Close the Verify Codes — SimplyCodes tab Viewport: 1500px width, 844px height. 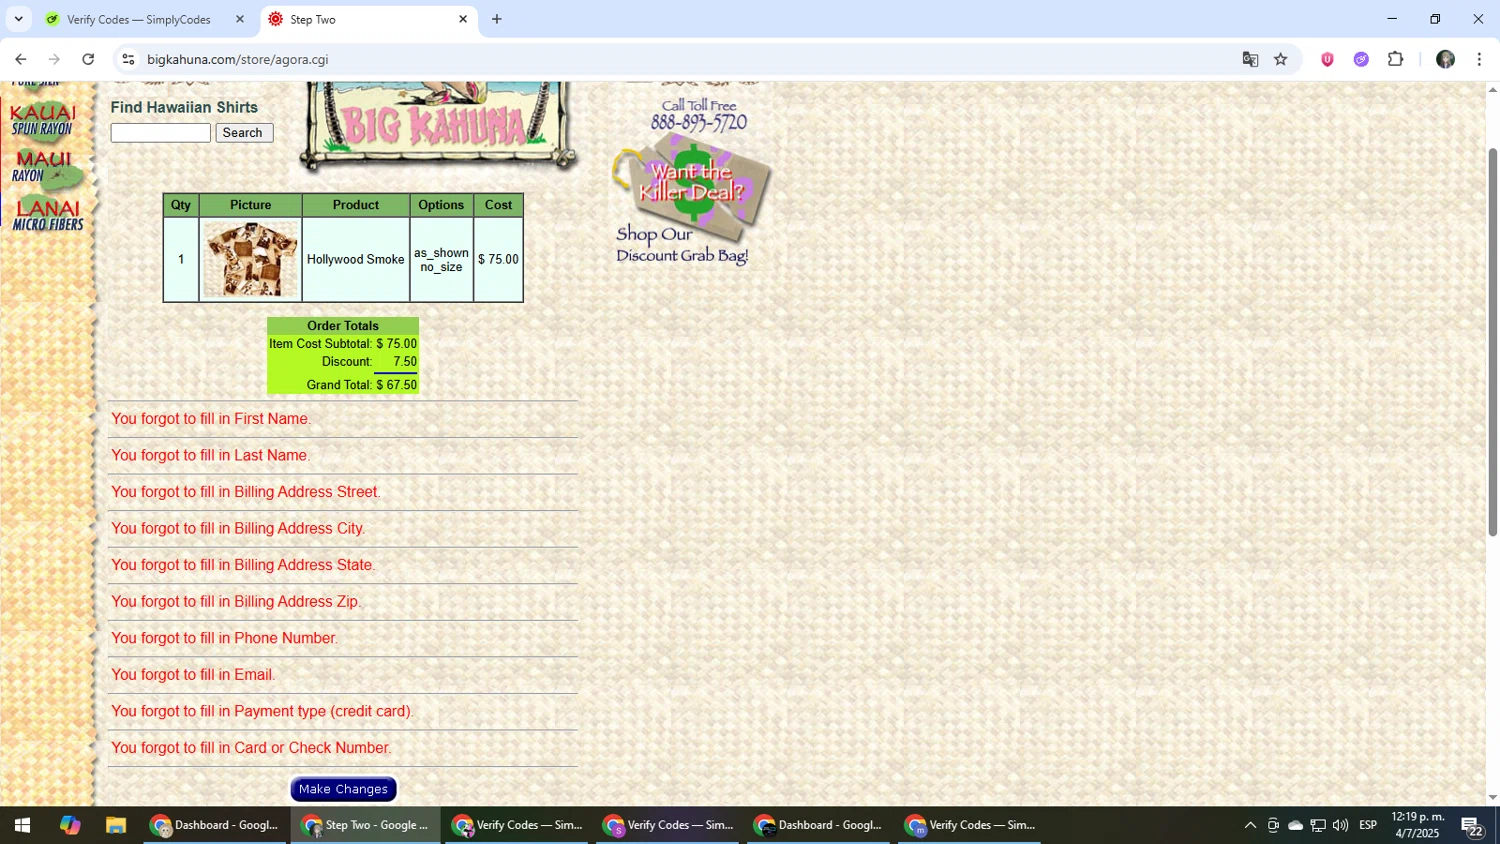coord(240,19)
